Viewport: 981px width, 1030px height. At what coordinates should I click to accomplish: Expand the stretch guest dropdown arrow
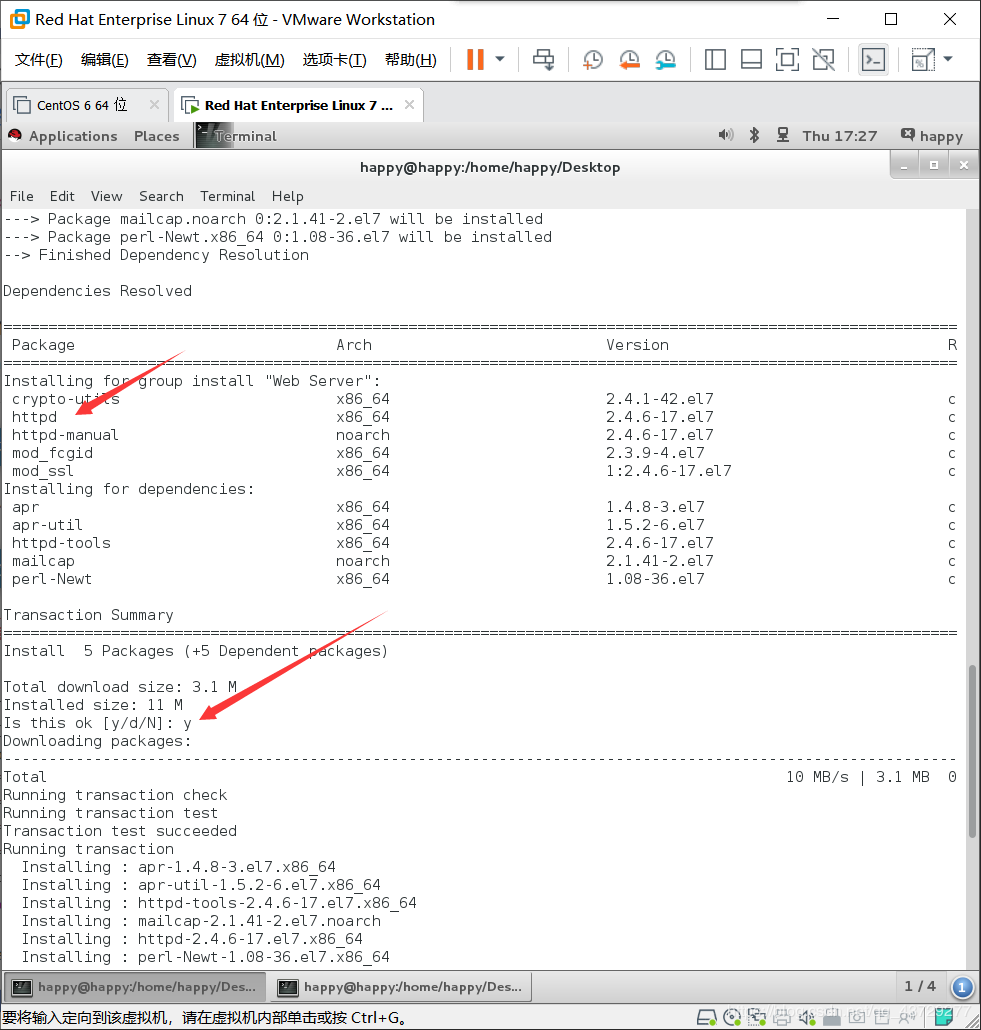point(948,59)
